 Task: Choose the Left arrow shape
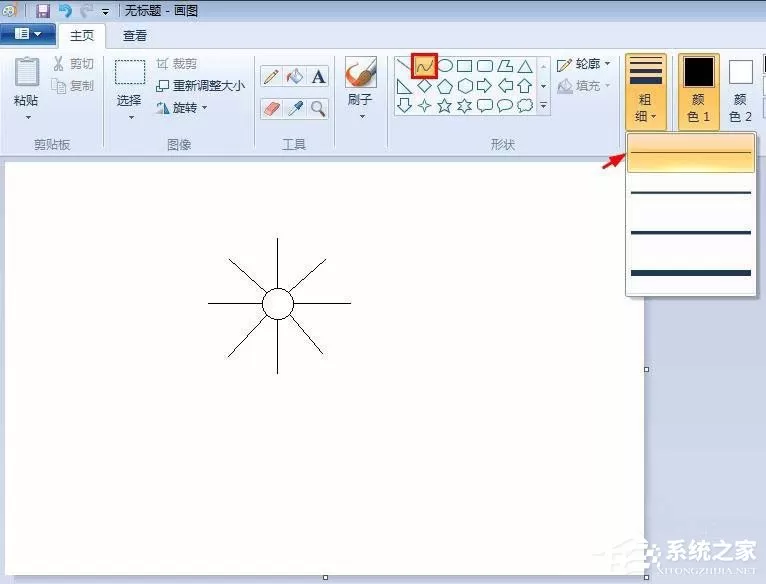(x=505, y=86)
